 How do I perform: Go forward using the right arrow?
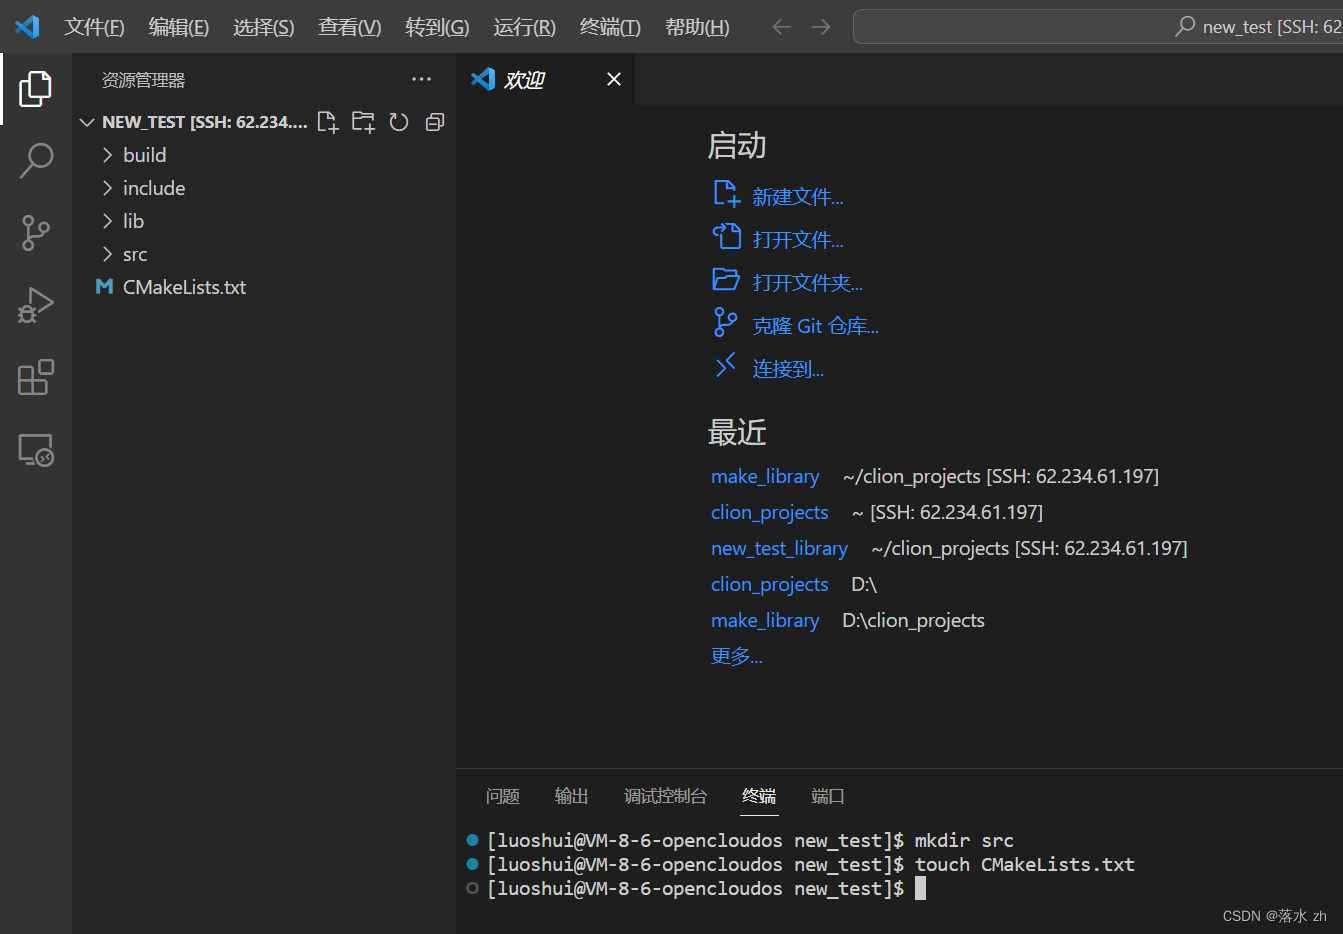[821, 27]
